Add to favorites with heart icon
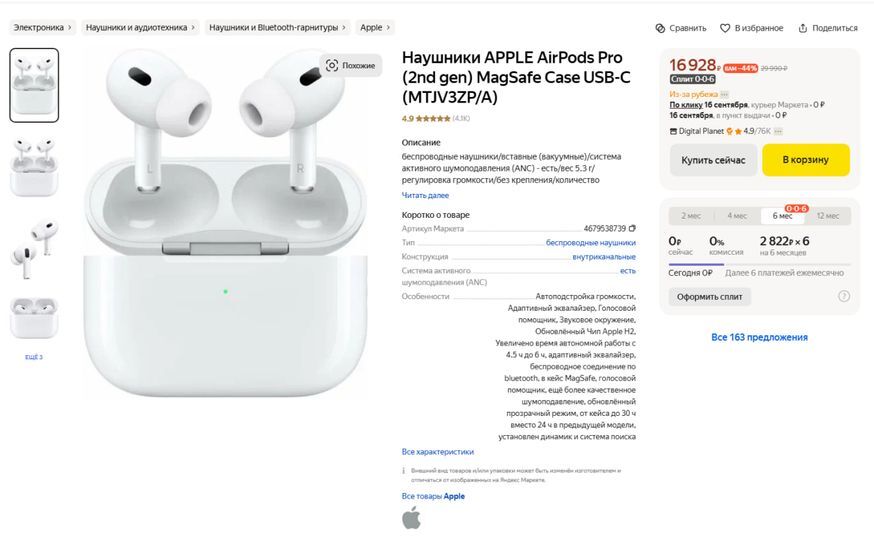 [725, 28]
